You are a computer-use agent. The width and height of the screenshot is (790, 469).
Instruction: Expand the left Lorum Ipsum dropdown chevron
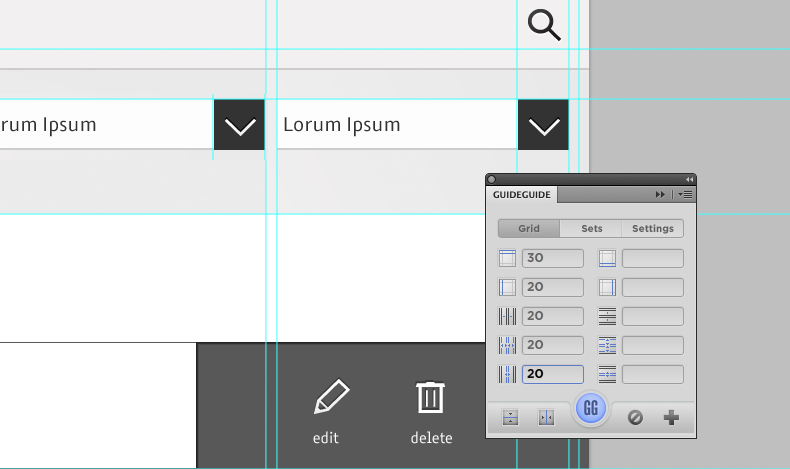pyautogui.click(x=239, y=126)
